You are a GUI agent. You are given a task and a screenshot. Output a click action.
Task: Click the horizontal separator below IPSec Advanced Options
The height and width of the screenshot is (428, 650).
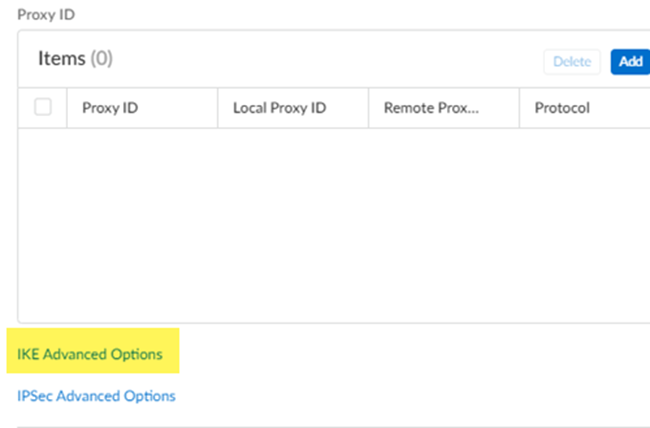[330, 427]
